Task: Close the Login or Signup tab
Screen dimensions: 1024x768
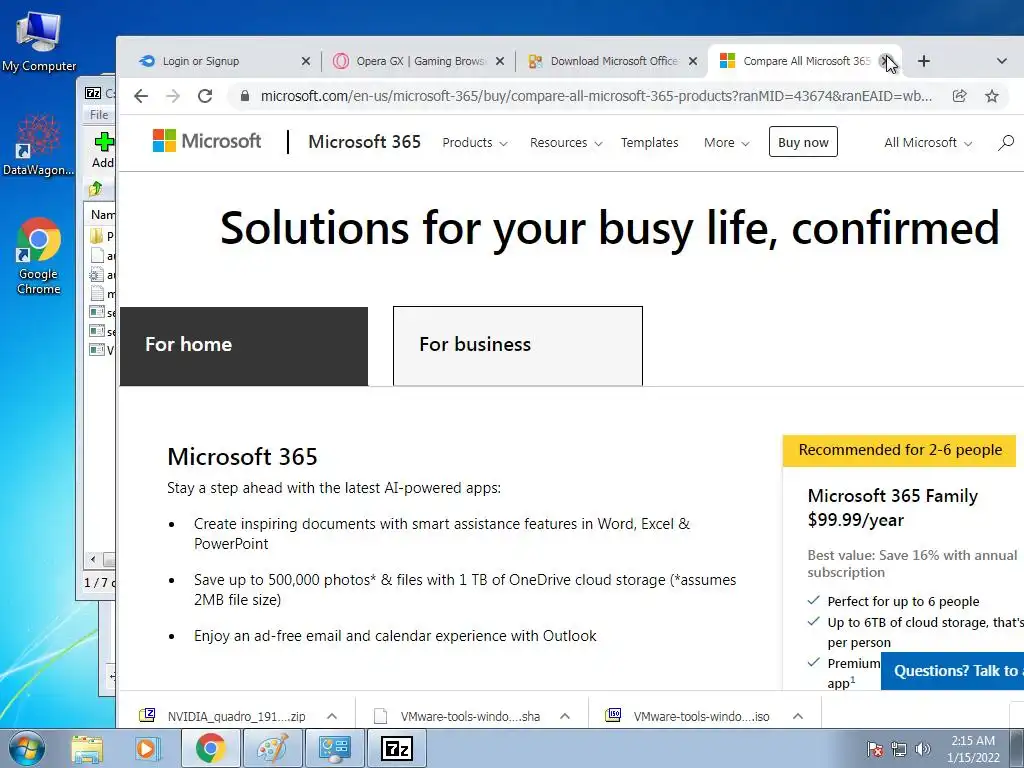Action: tap(306, 61)
